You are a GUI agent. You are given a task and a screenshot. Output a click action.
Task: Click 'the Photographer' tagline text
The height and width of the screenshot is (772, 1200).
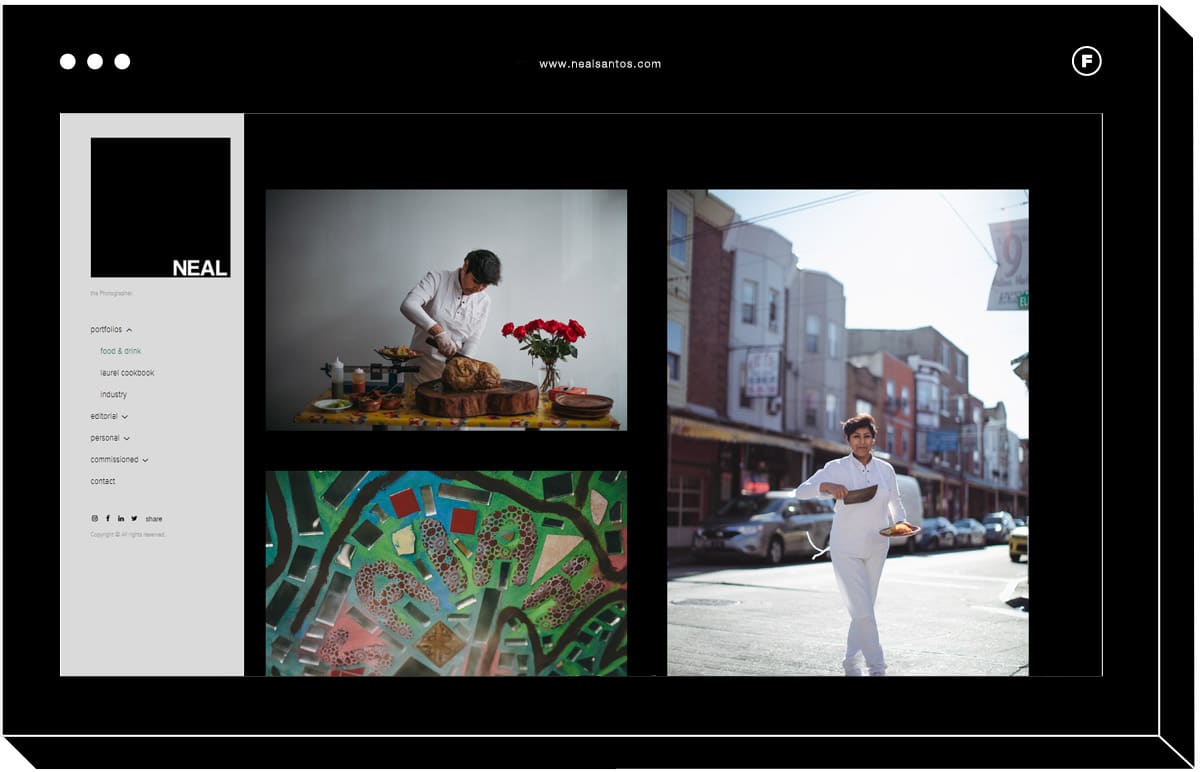(111, 293)
